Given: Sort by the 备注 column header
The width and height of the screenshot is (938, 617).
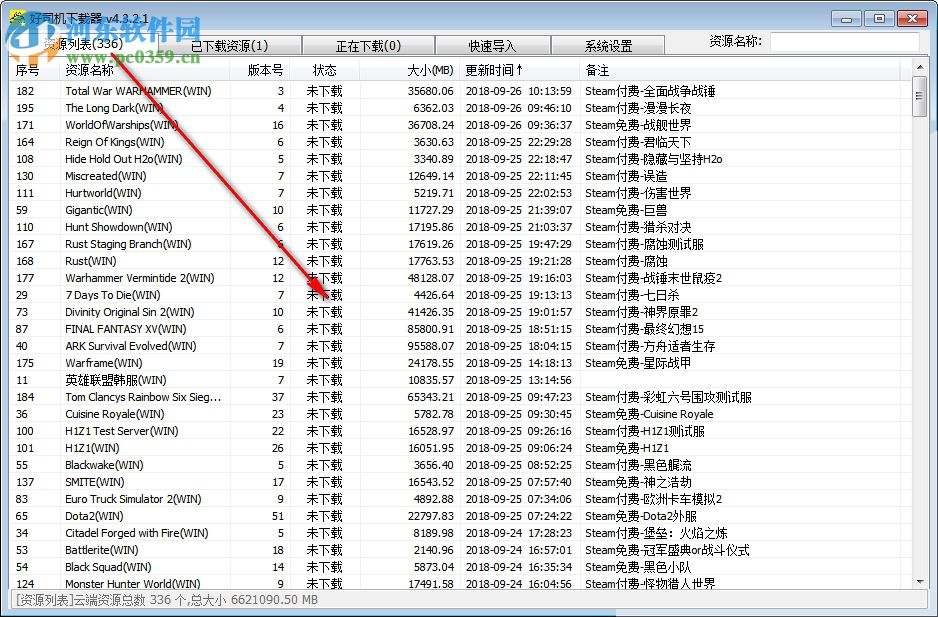Looking at the screenshot, I should click(x=740, y=70).
